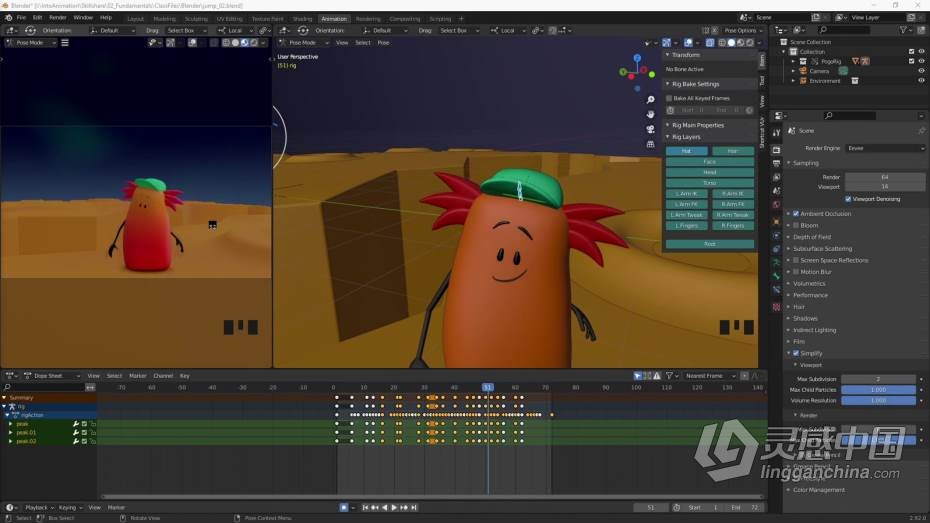
Task: Open the Object properties tab icon
Action: (x=776, y=222)
